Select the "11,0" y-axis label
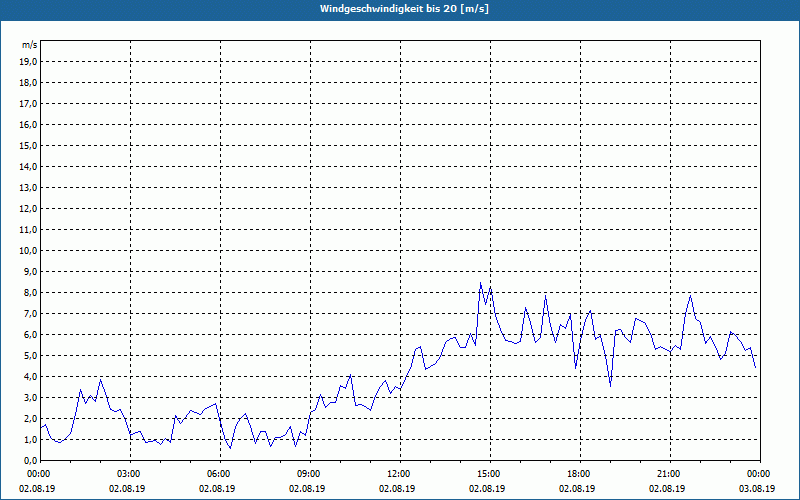800x500 pixels. coord(29,230)
